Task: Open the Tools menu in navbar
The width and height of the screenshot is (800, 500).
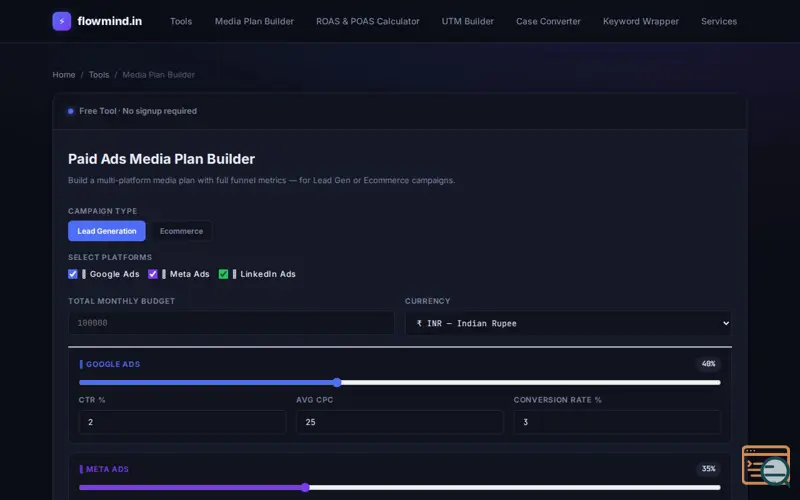Action: [181, 21]
